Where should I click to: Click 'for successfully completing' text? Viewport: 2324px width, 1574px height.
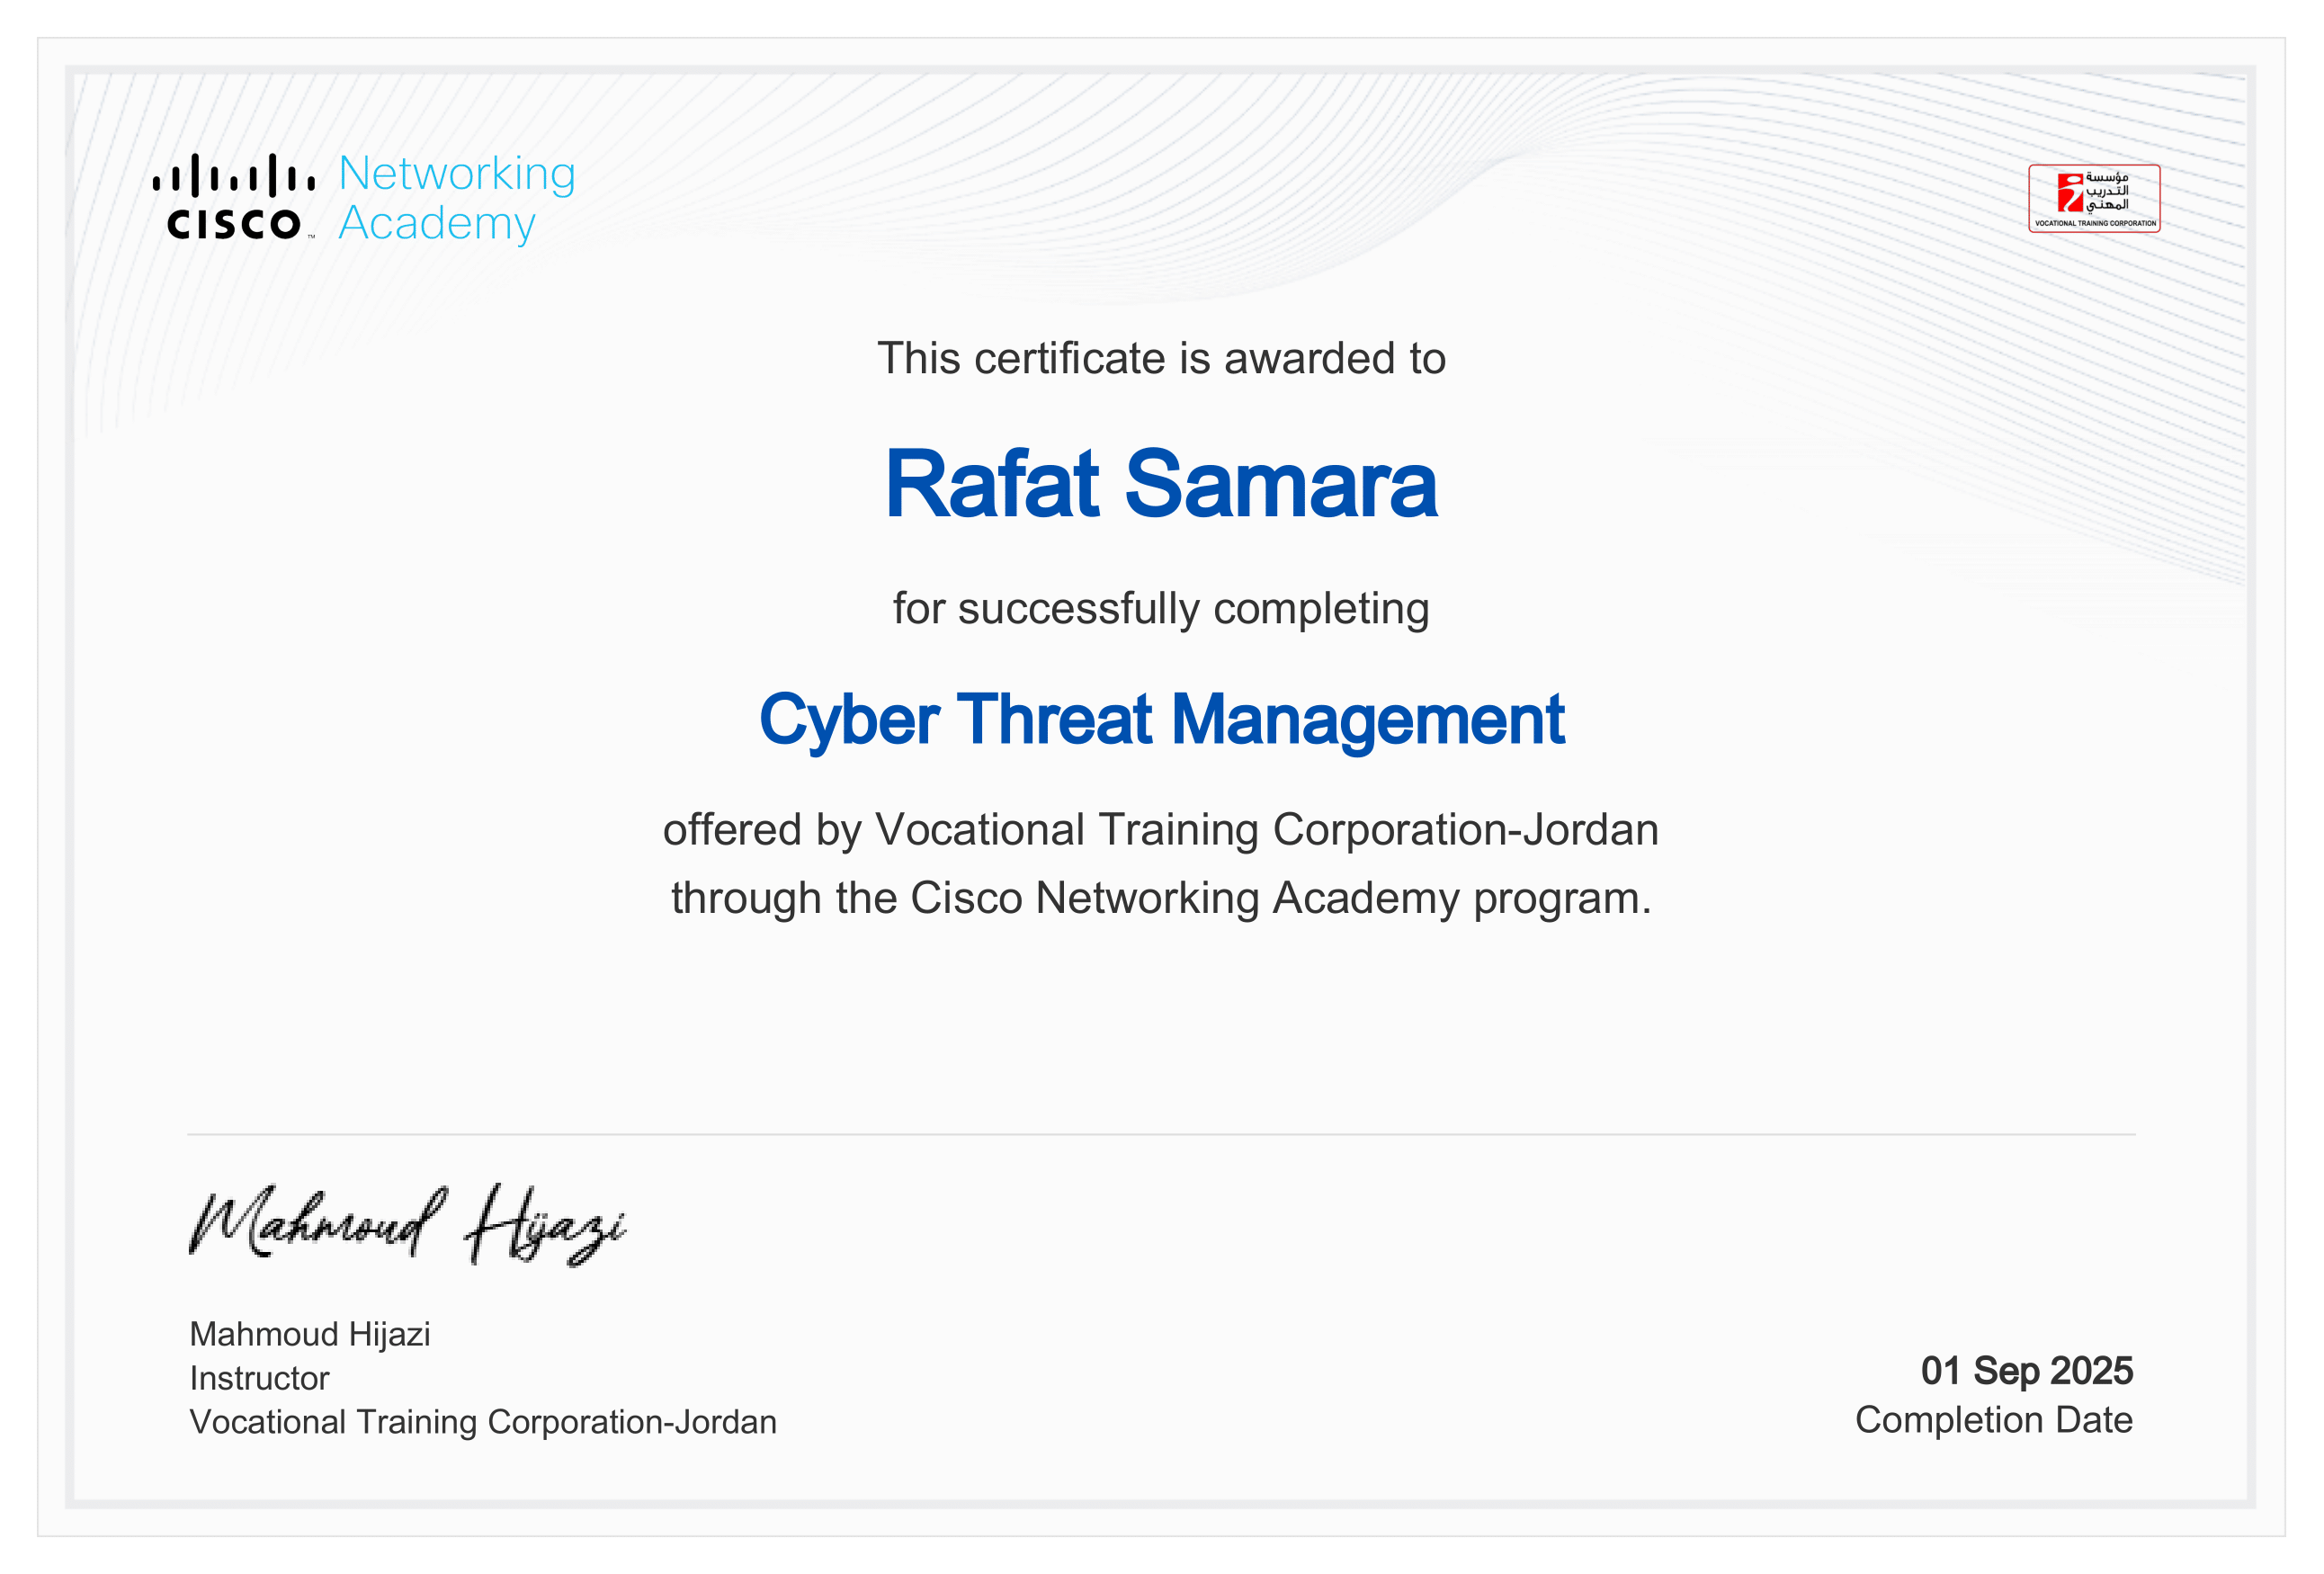pyautogui.click(x=1160, y=609)
